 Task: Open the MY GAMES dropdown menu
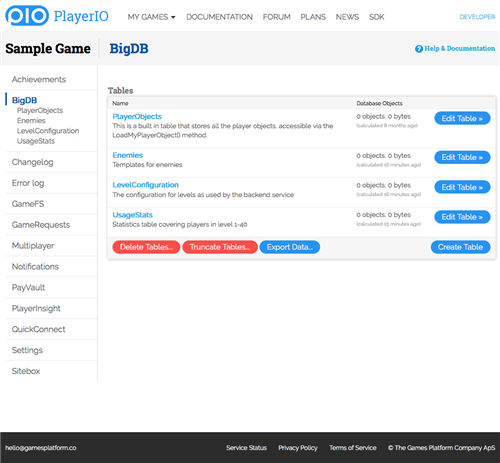(151, 17)
